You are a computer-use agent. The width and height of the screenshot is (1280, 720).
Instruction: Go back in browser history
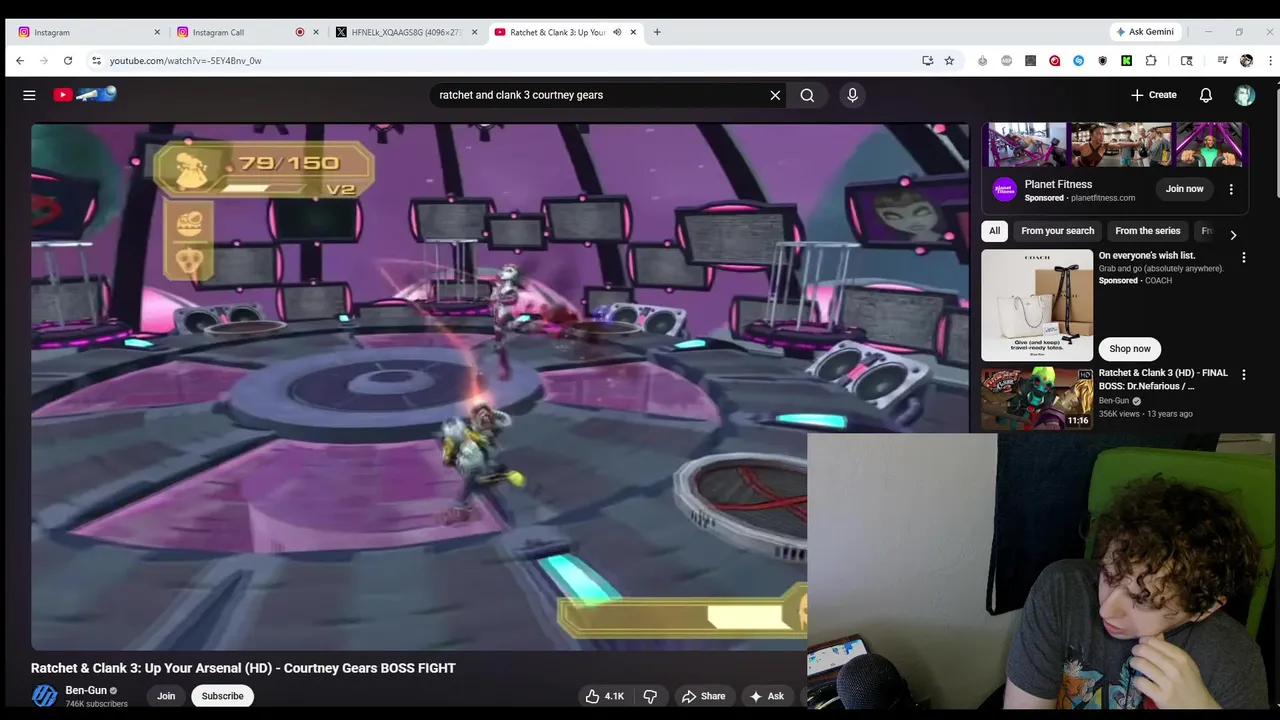tap(20, 61)
